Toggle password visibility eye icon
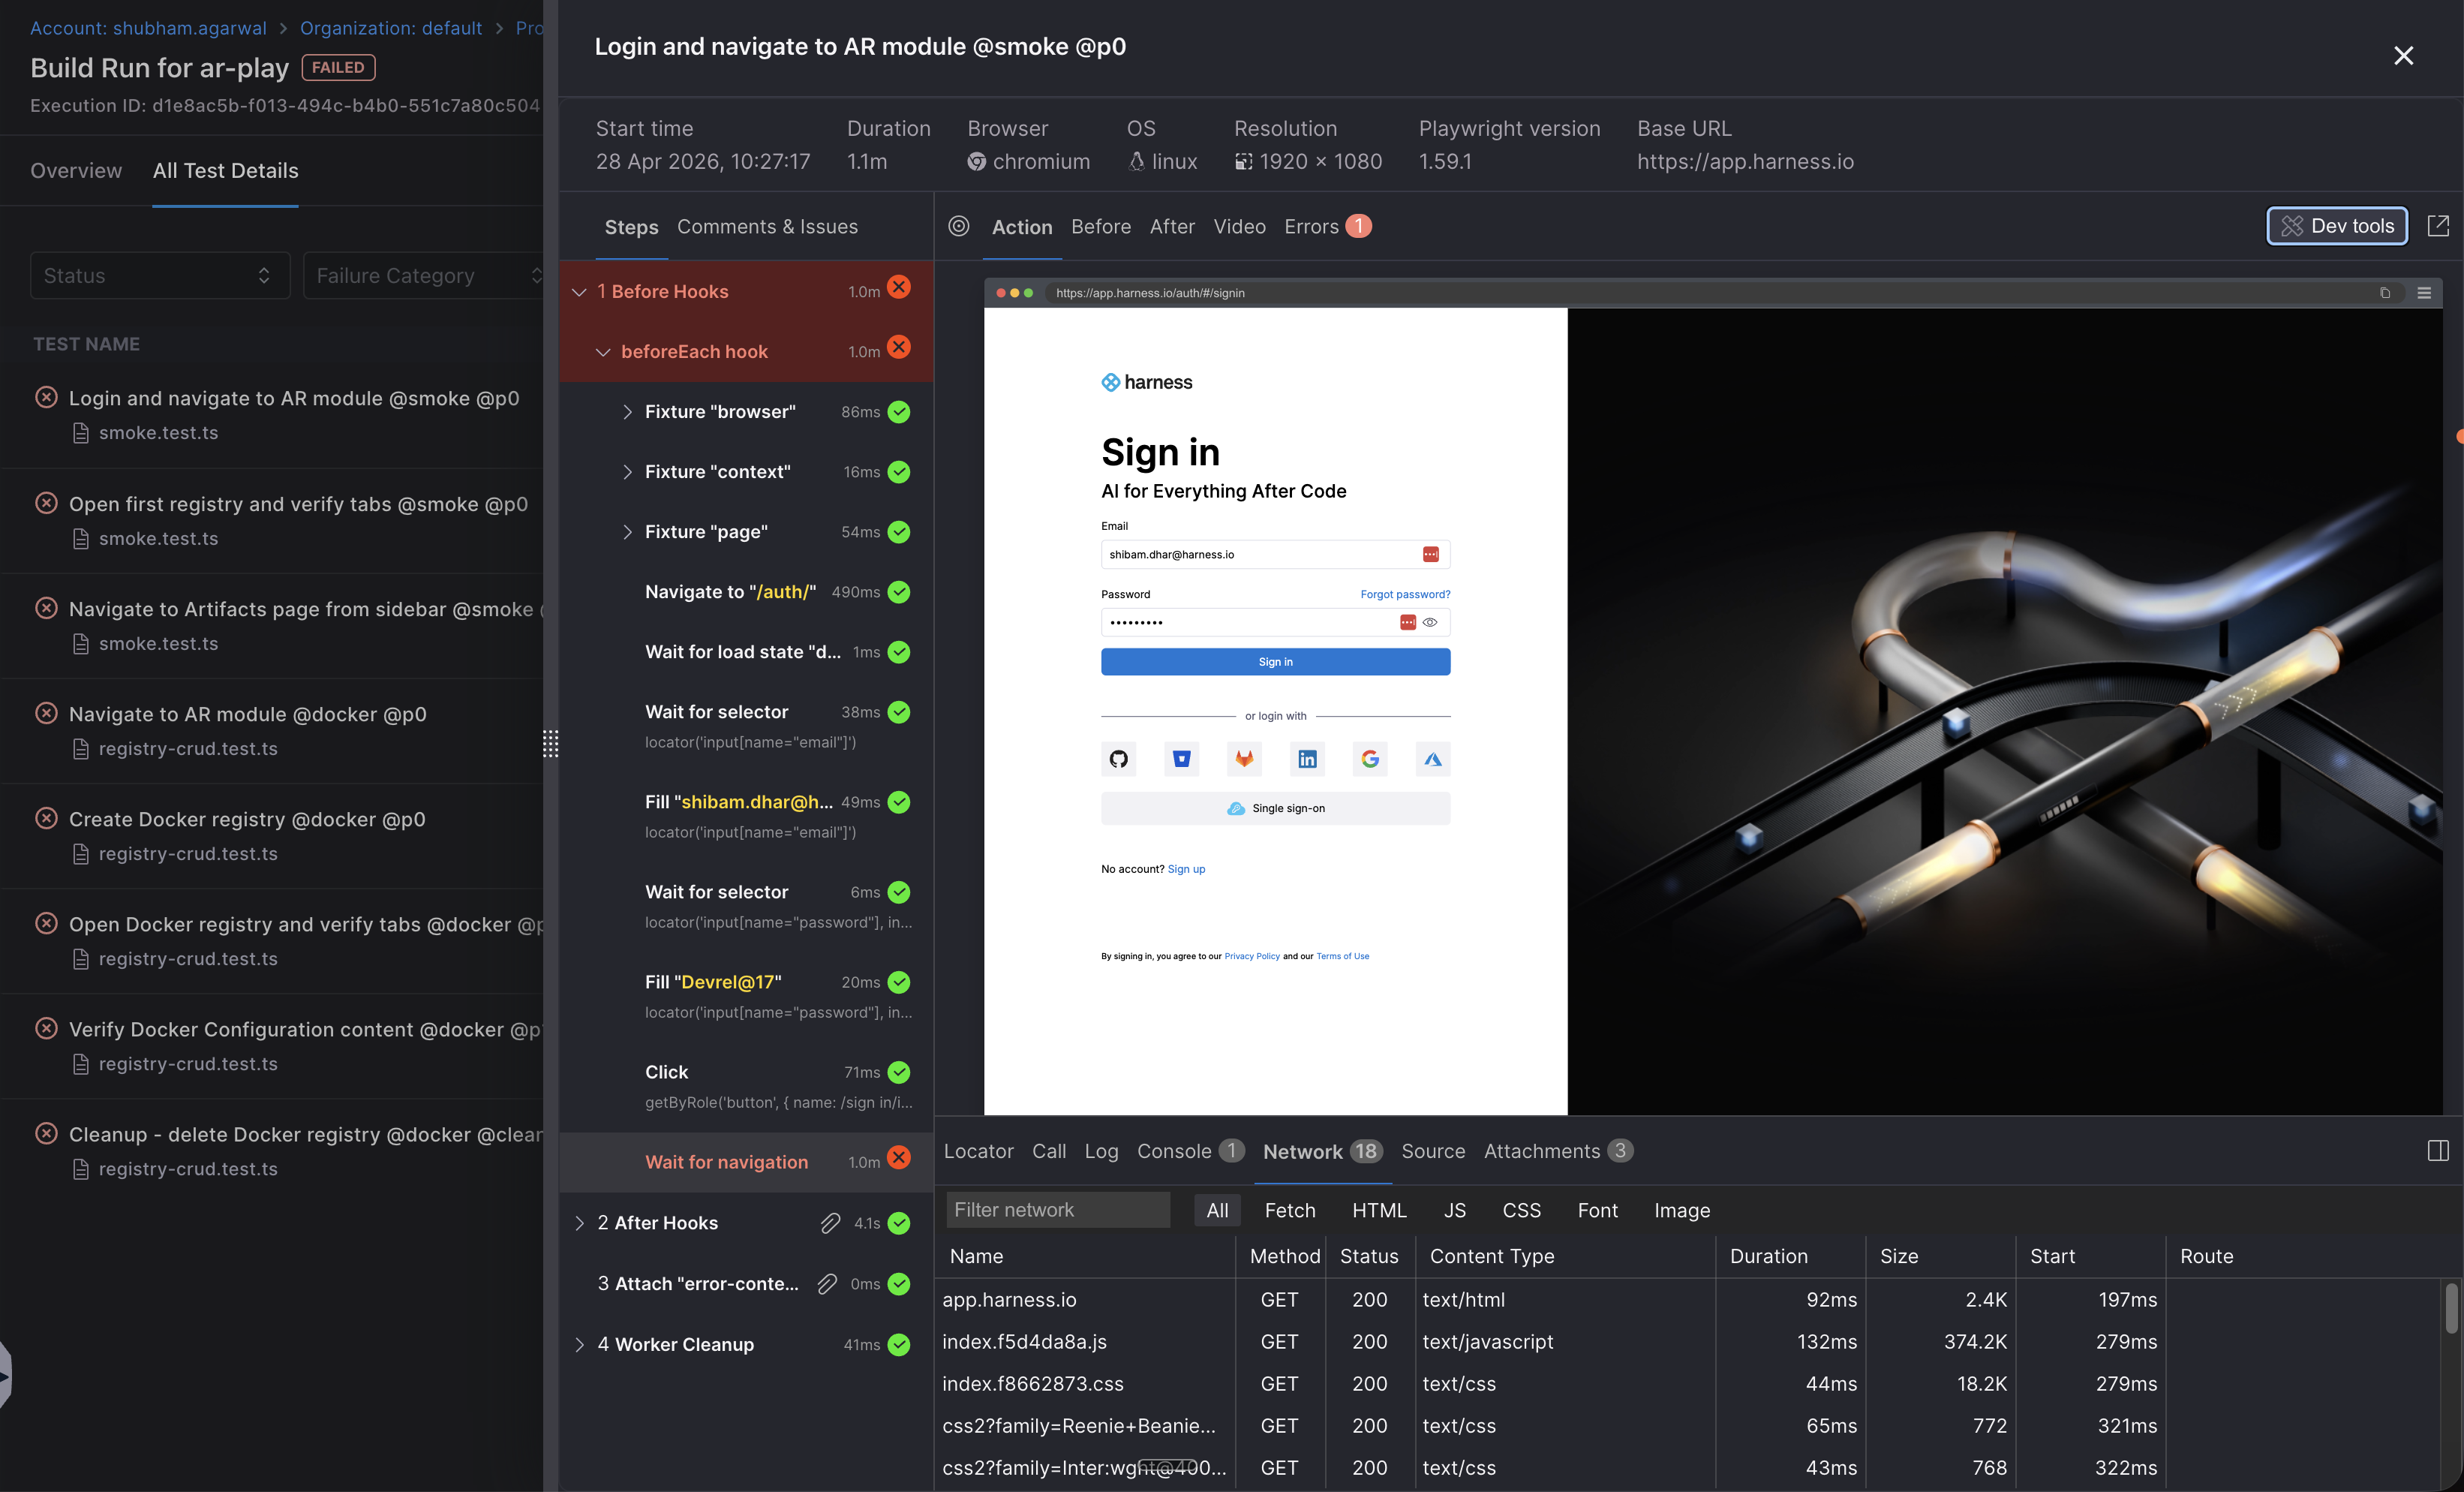The width and height of the screenshot is (2464, 1492). [x=1430, y=622]
